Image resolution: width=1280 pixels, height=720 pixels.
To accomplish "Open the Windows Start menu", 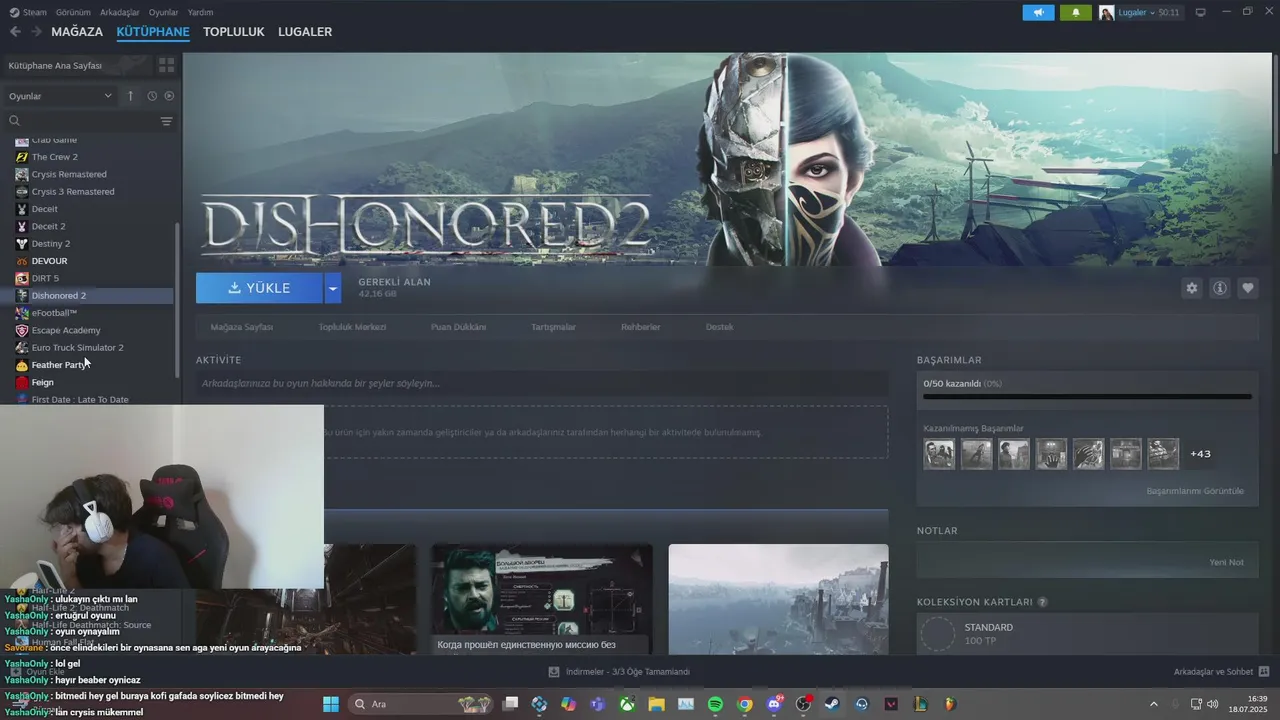I will [331, 704].
